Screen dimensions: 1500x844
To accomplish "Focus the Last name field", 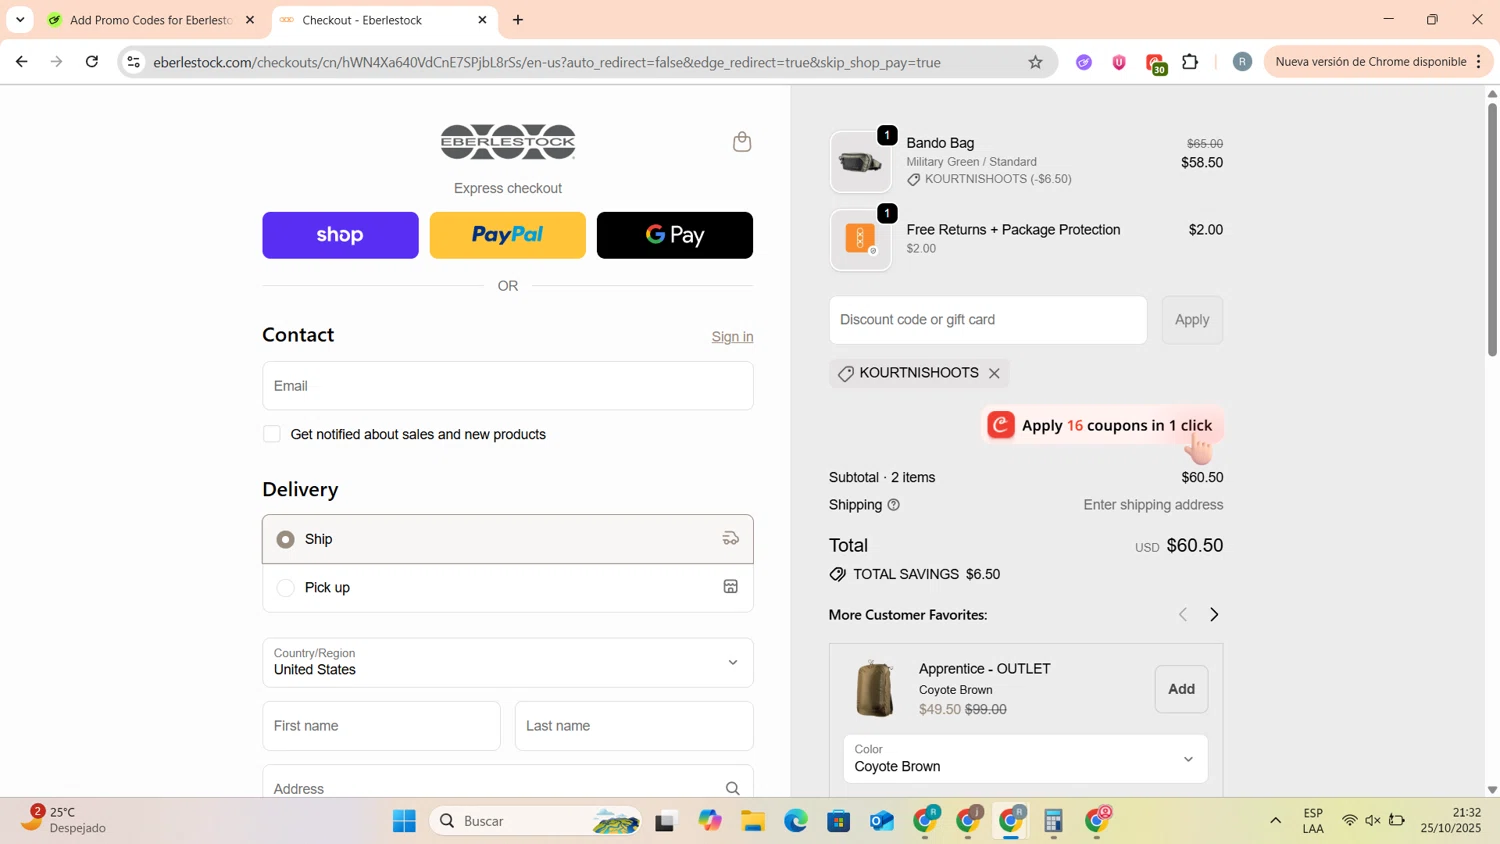I will click(634, 726).
